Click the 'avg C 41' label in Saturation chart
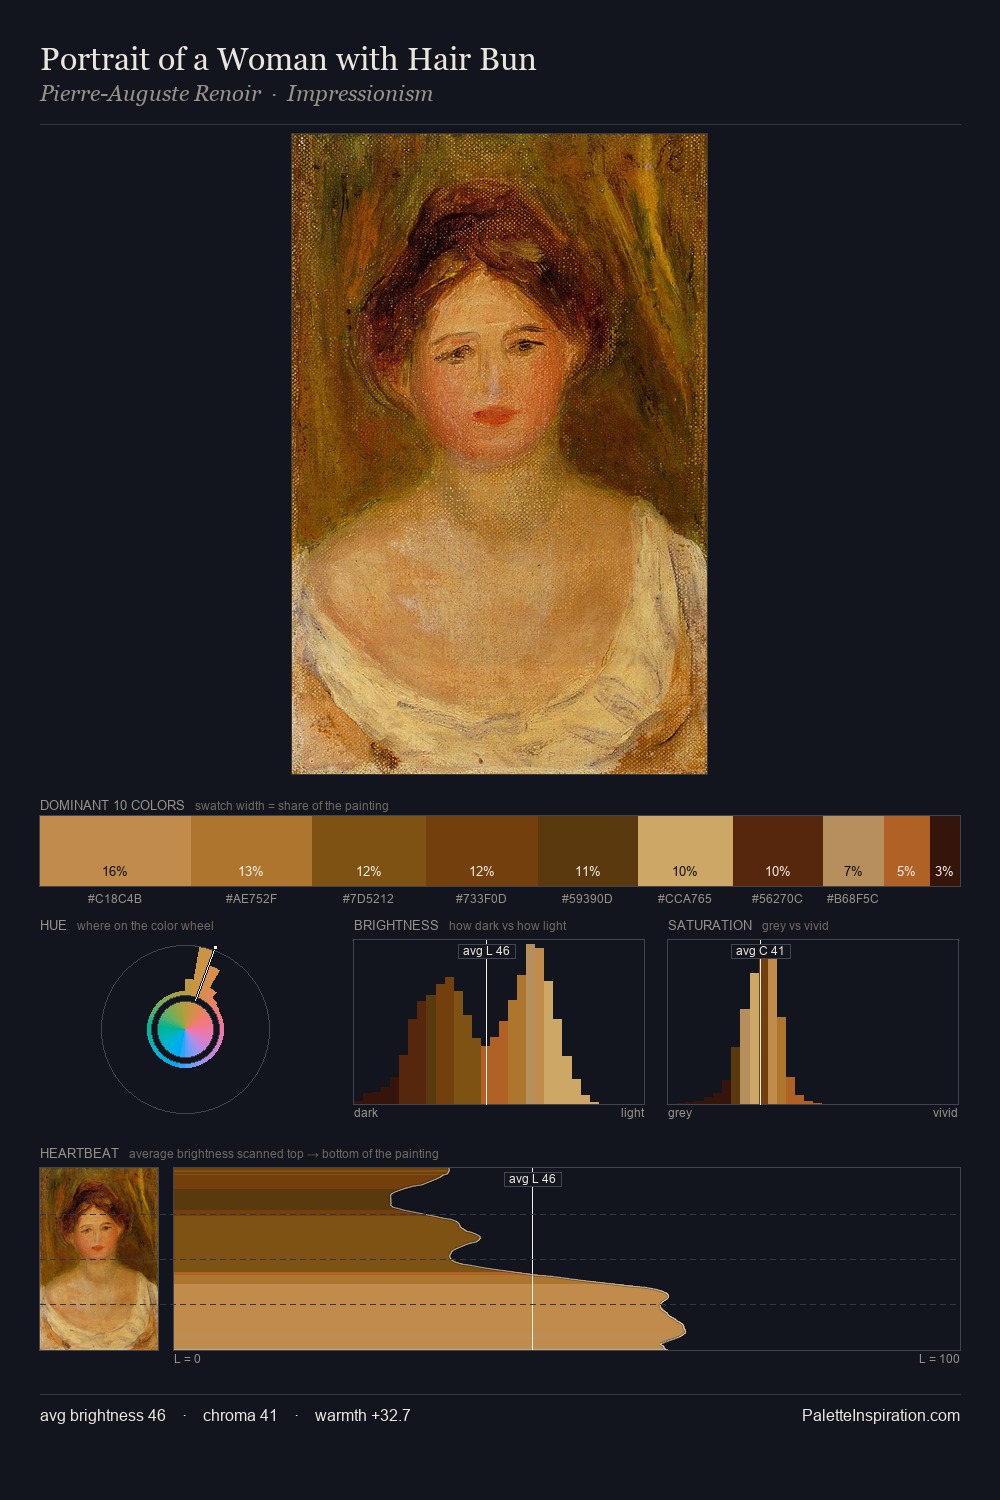 pyautogui.click(x=761, y=951)
